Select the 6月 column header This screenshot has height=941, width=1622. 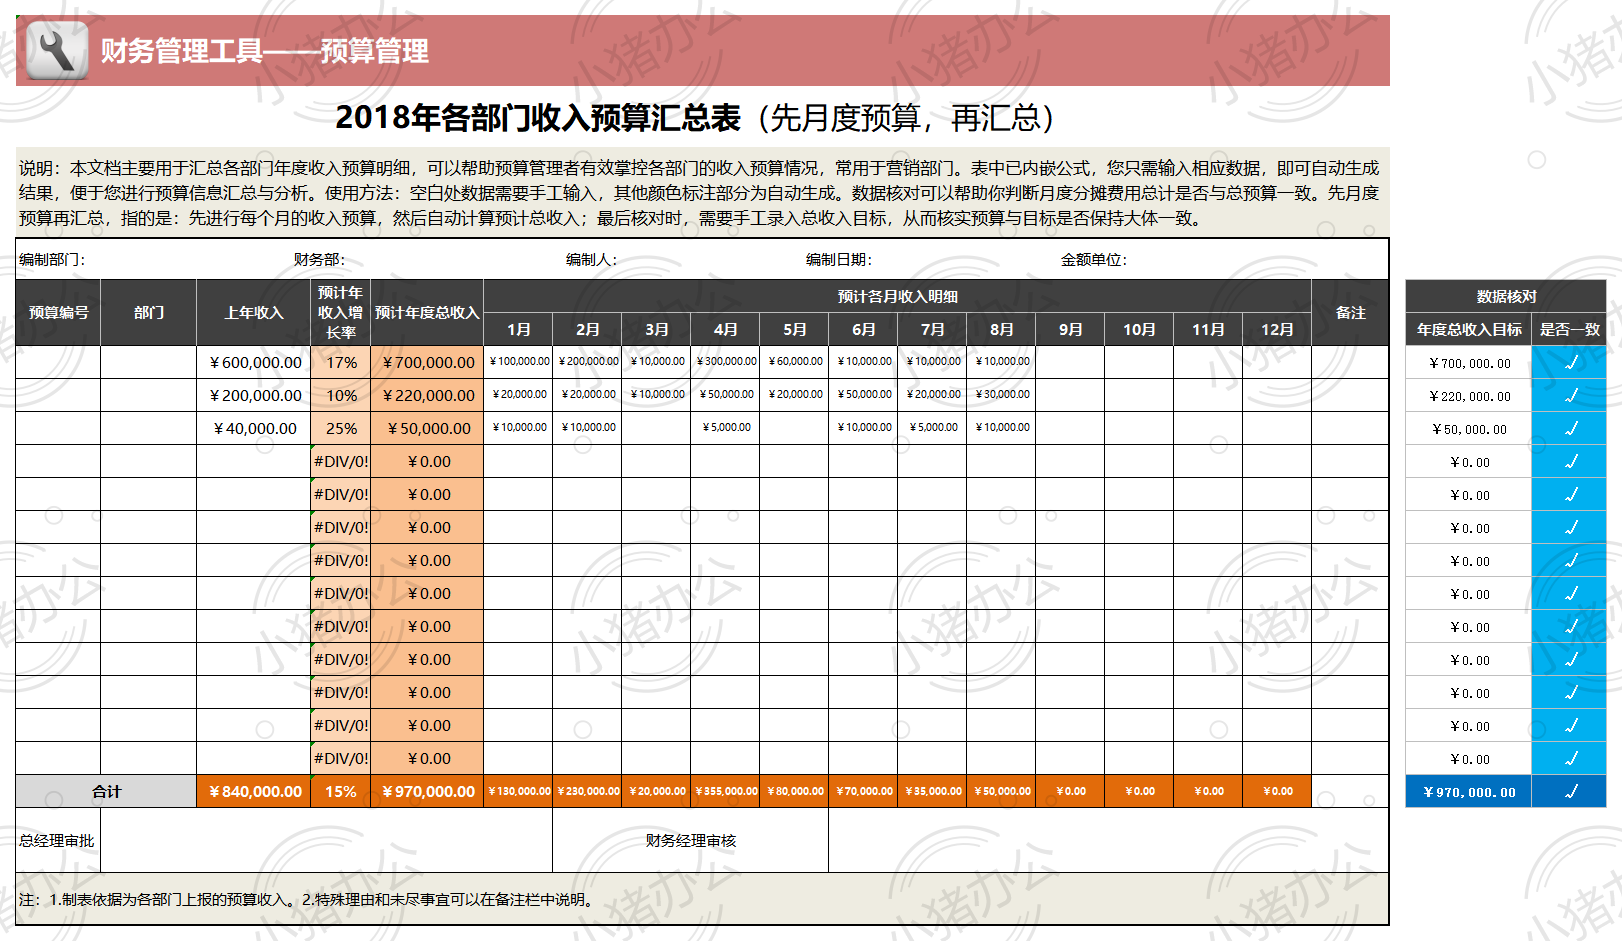coord(863,330)
